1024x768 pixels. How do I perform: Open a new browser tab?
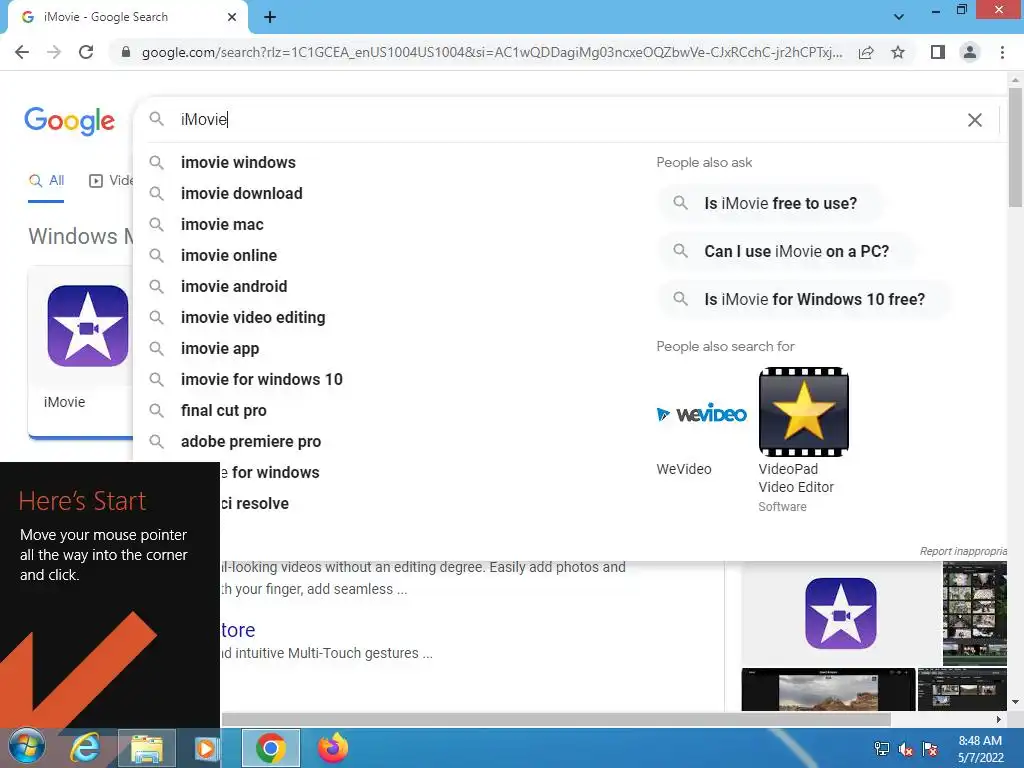point(270,17)
